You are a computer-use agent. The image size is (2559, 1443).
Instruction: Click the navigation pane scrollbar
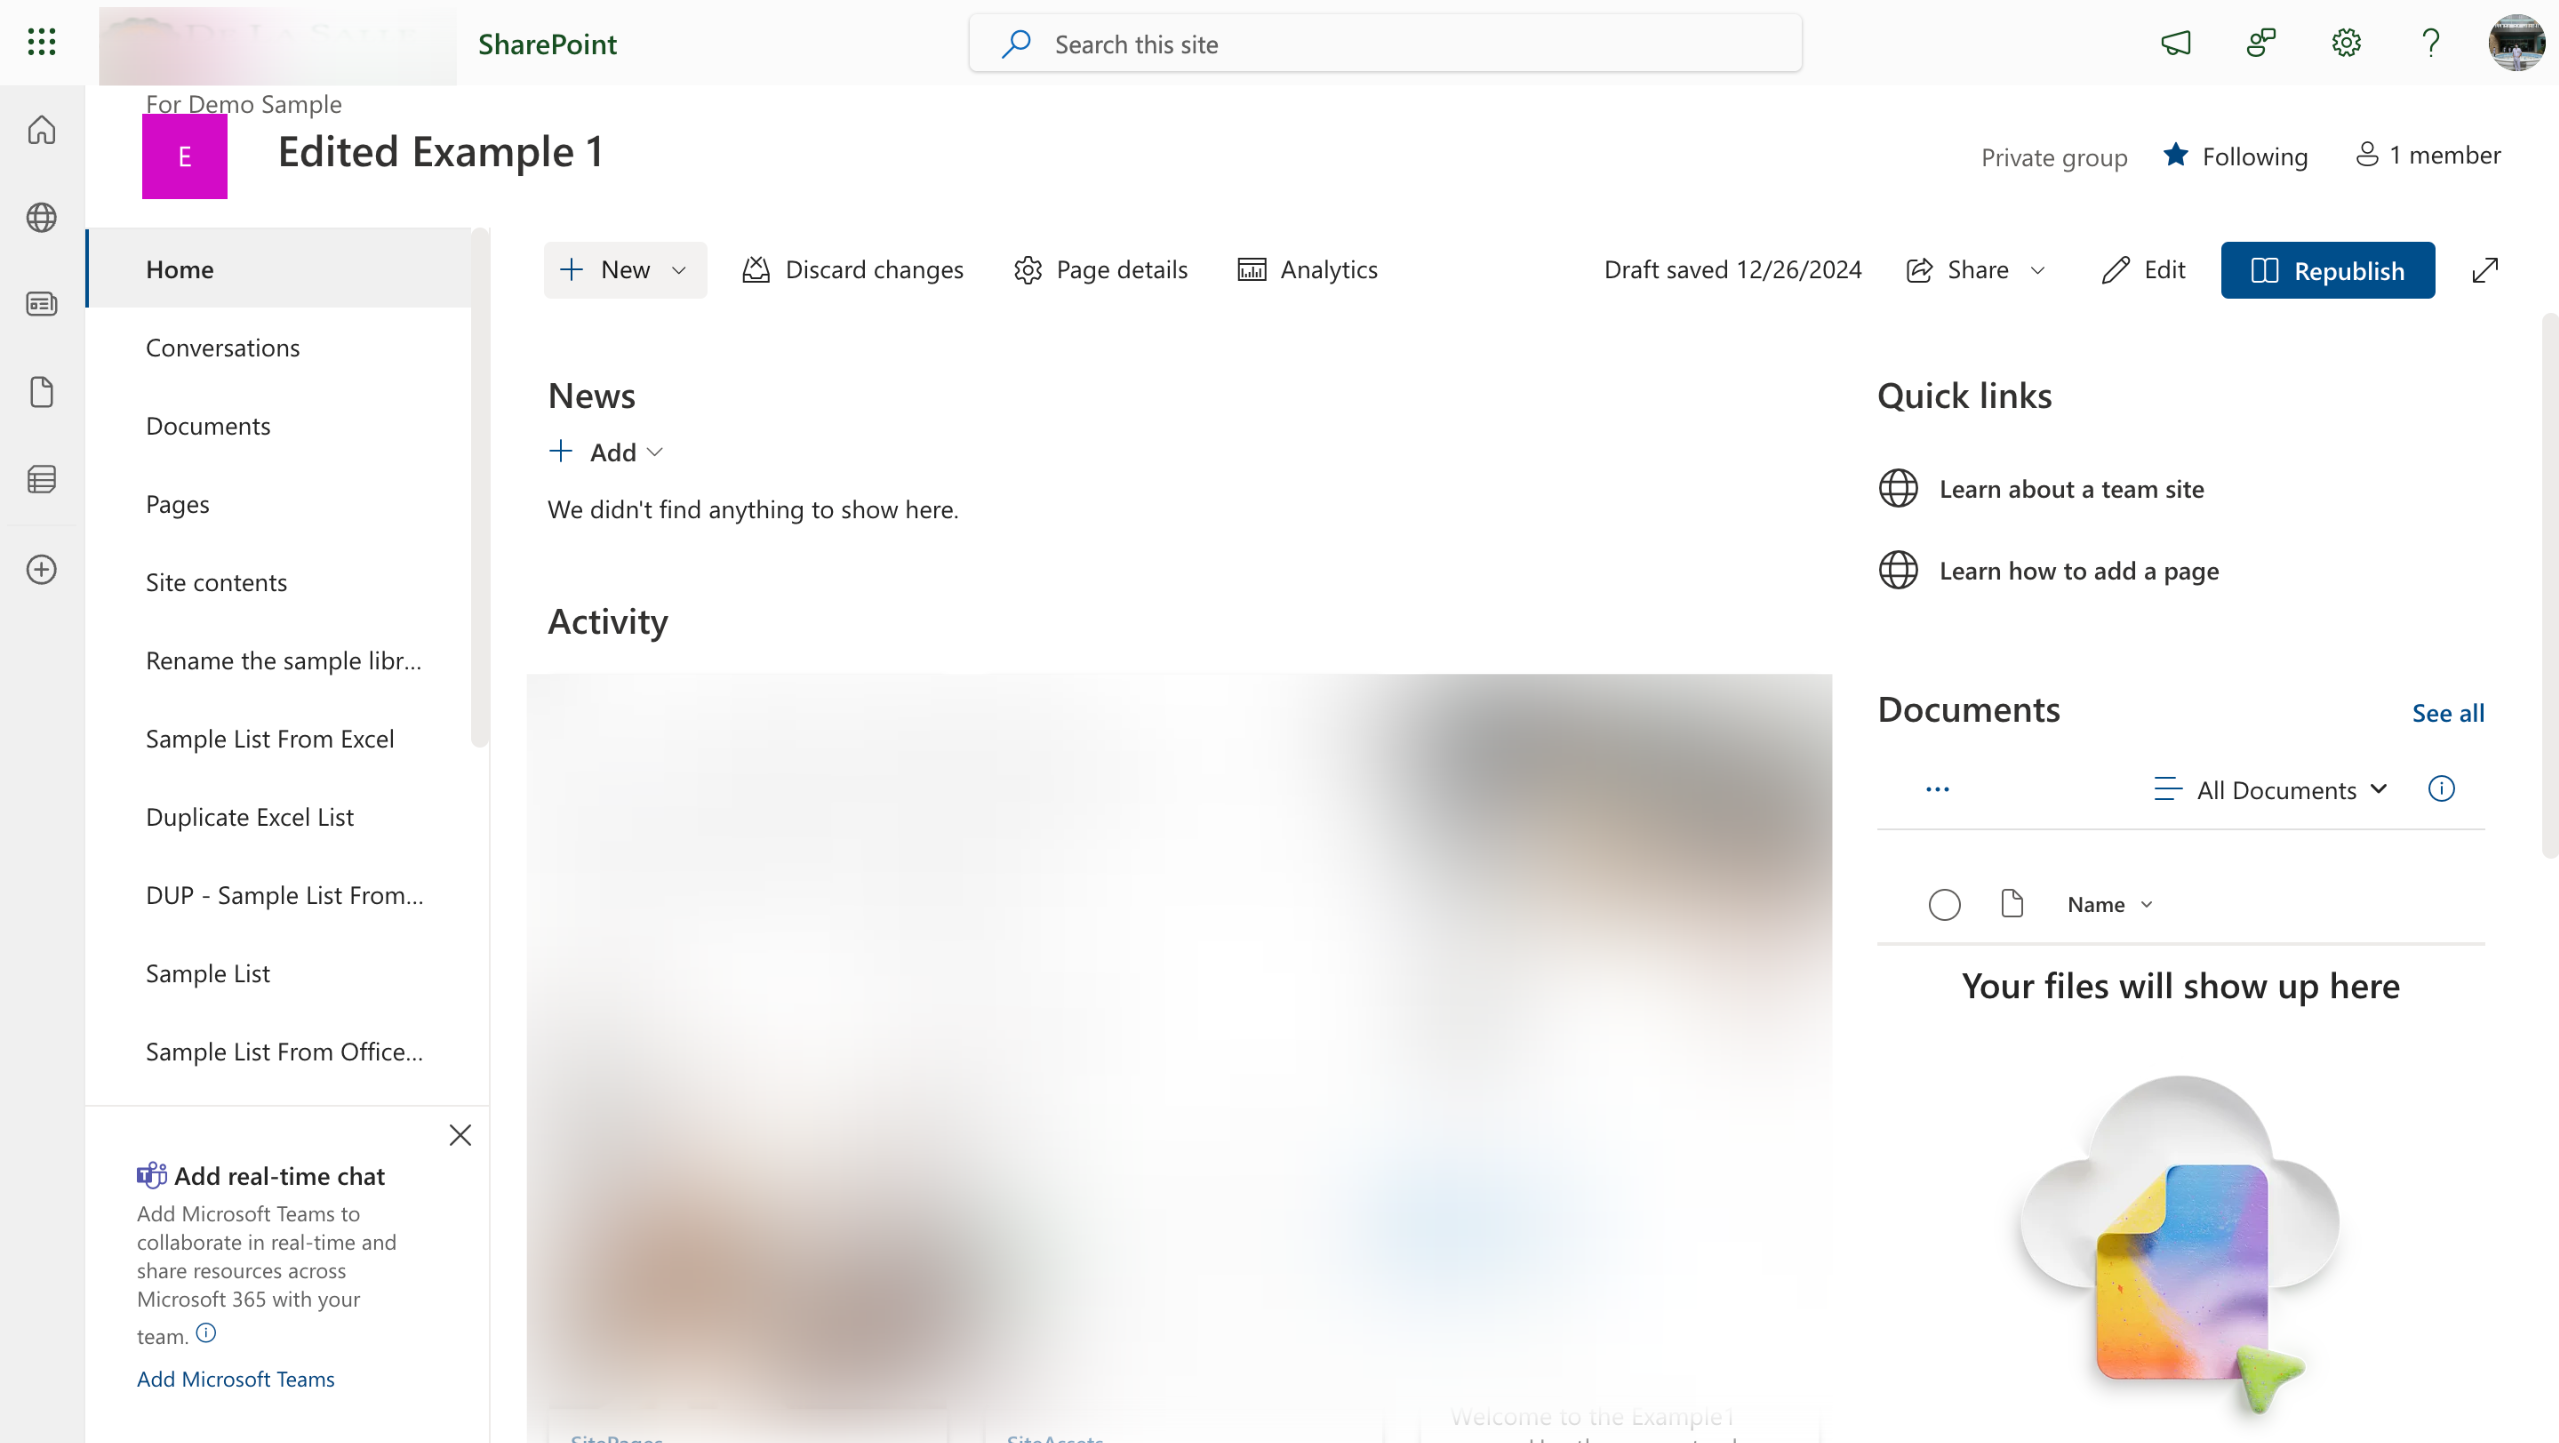(480, 487)
